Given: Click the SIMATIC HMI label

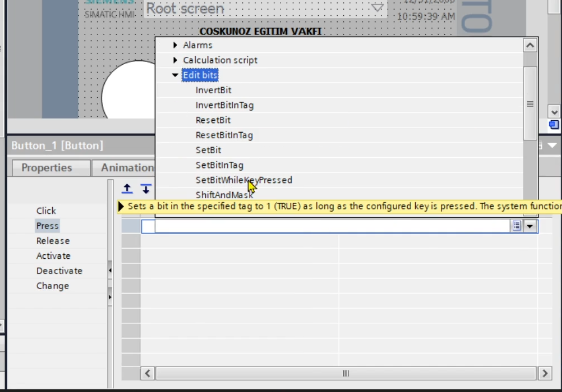Looking at the screenshot, I should pos(110,15).
